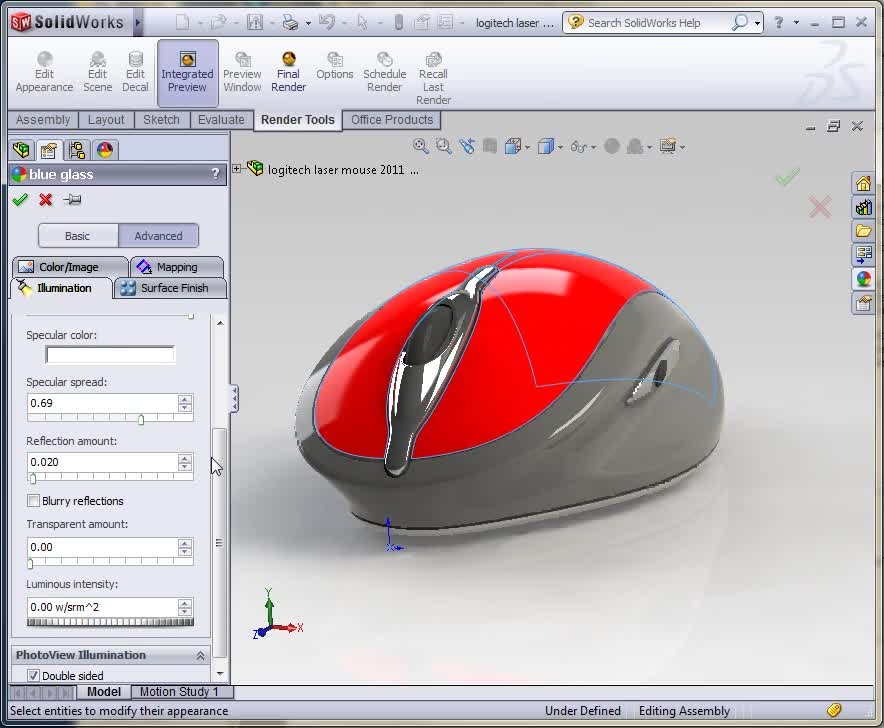Open the File Explorer task pane
This screenshot has width=884, height=728.
click(x=863, y=231)
